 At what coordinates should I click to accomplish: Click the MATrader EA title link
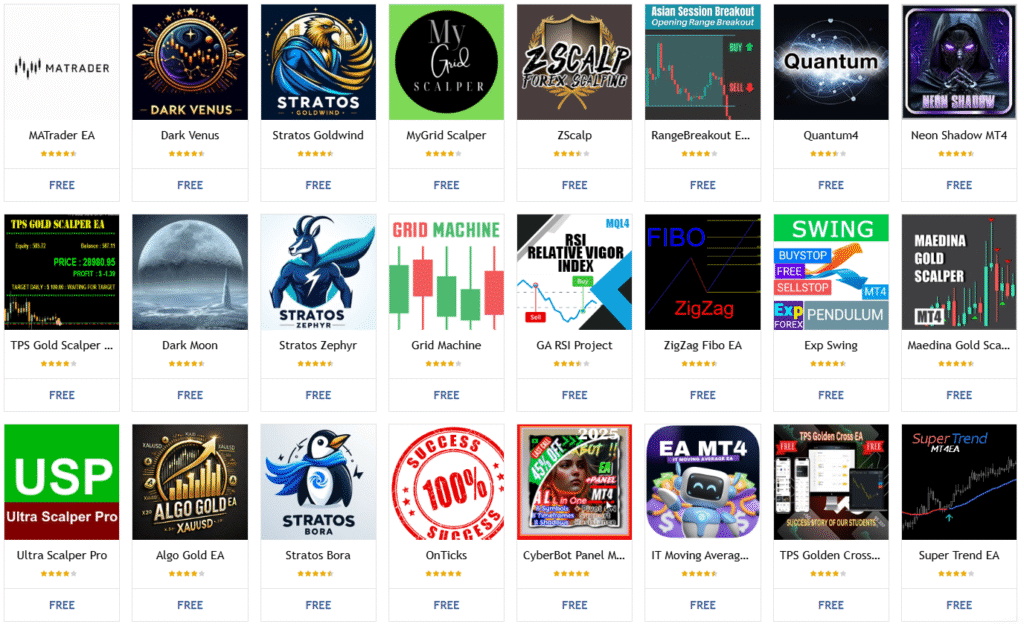tap(62, 135)
